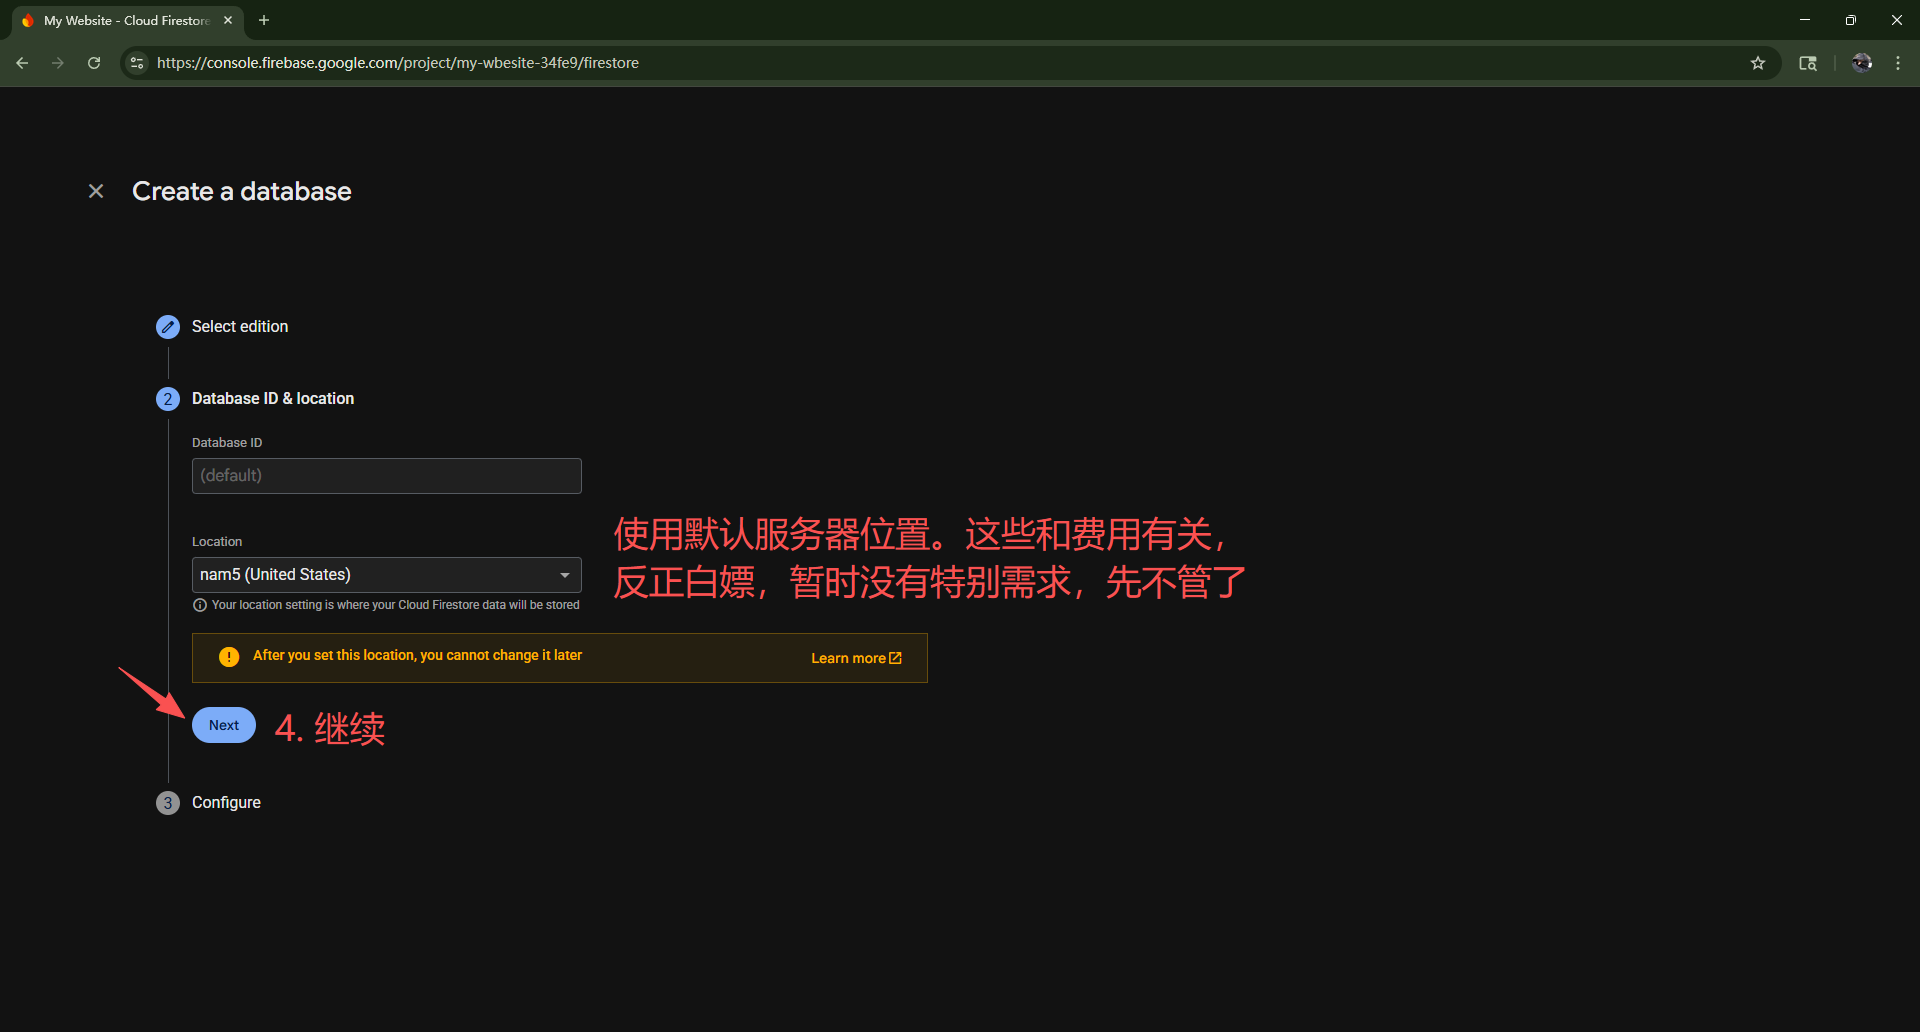
Task: Click the Database ID input field
Action: (x=386, y=476)
